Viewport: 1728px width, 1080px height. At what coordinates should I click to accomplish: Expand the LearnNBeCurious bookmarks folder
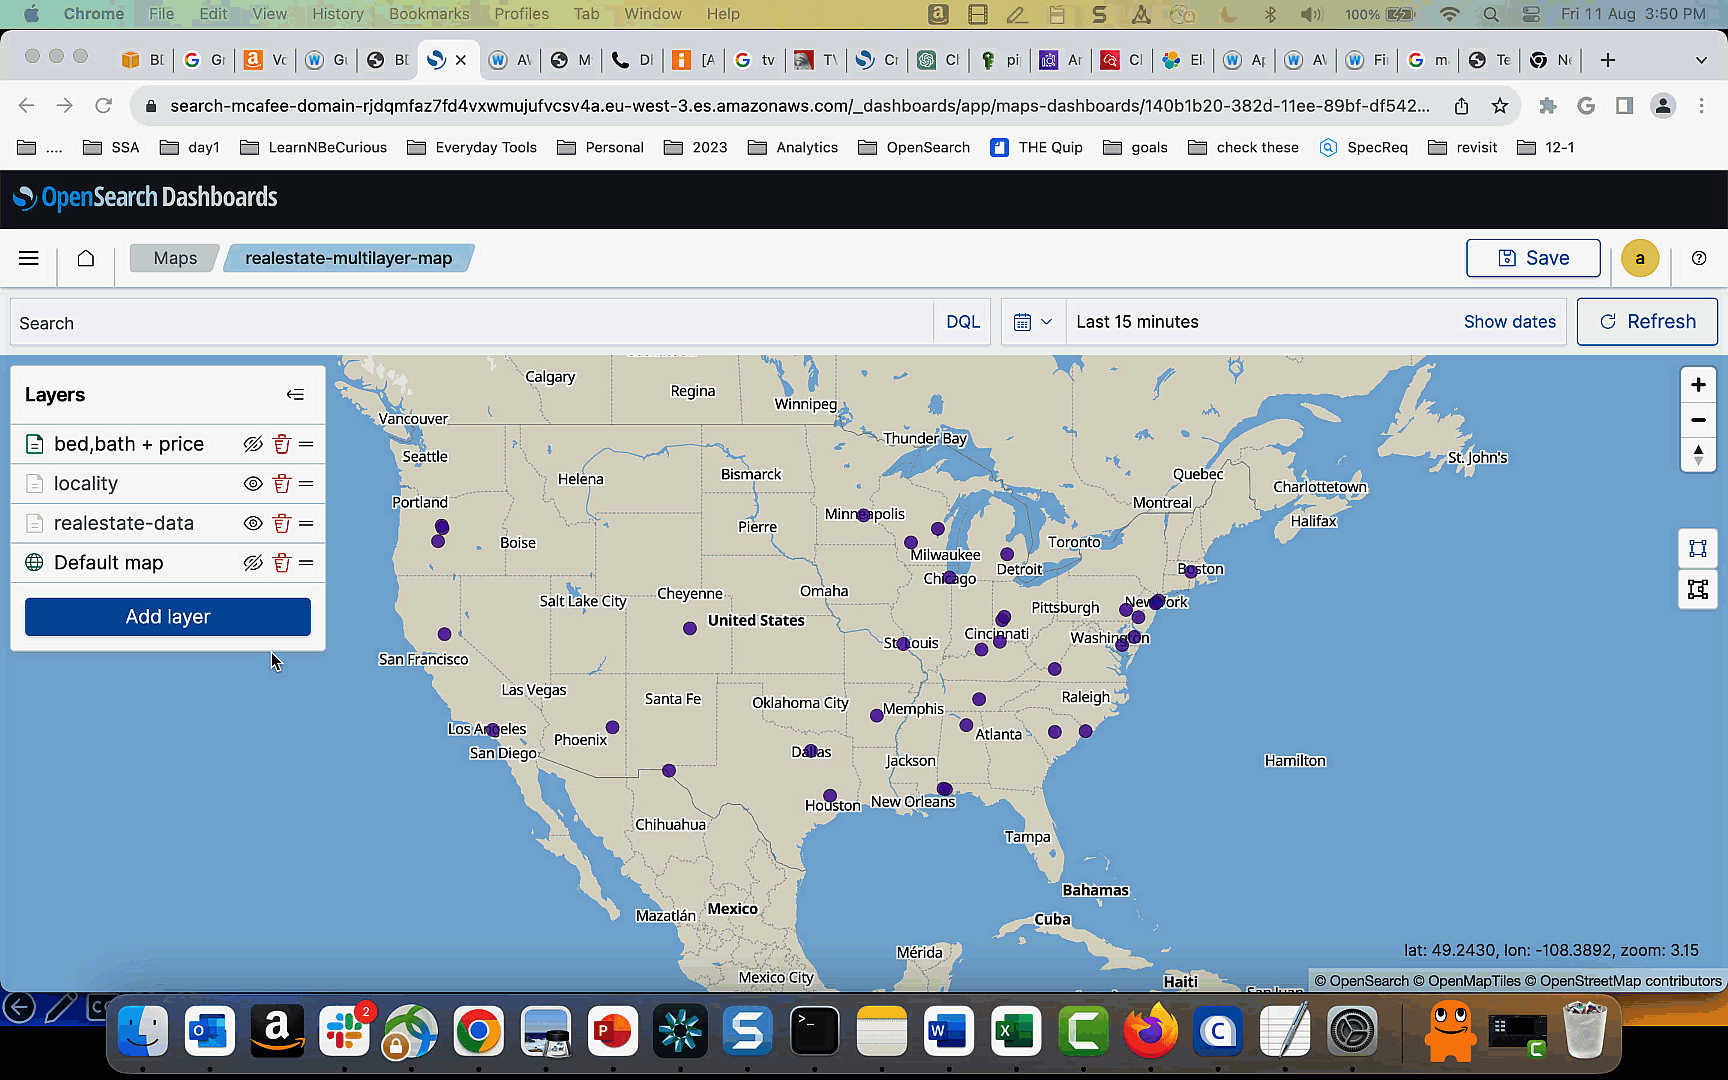[314, 147]
